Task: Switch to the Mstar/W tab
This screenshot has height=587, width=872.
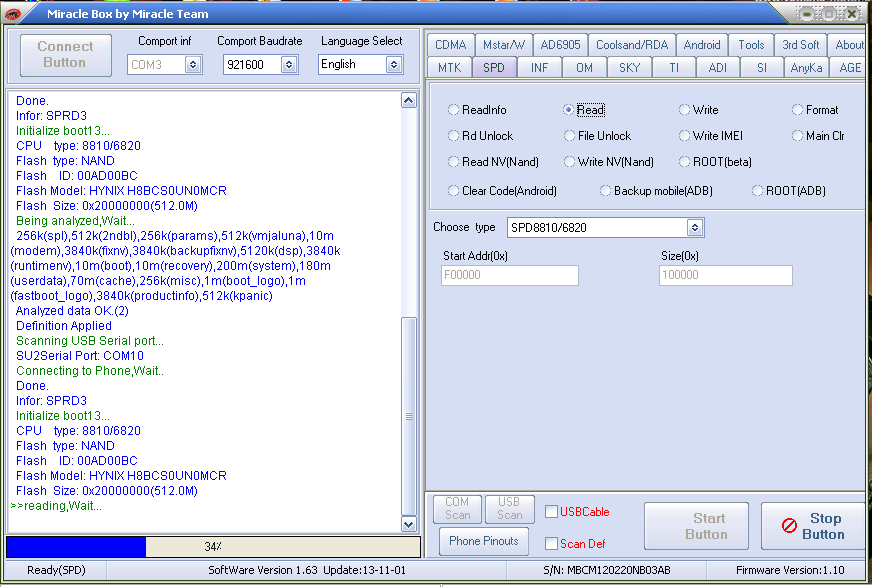Action: pos(504,45)
